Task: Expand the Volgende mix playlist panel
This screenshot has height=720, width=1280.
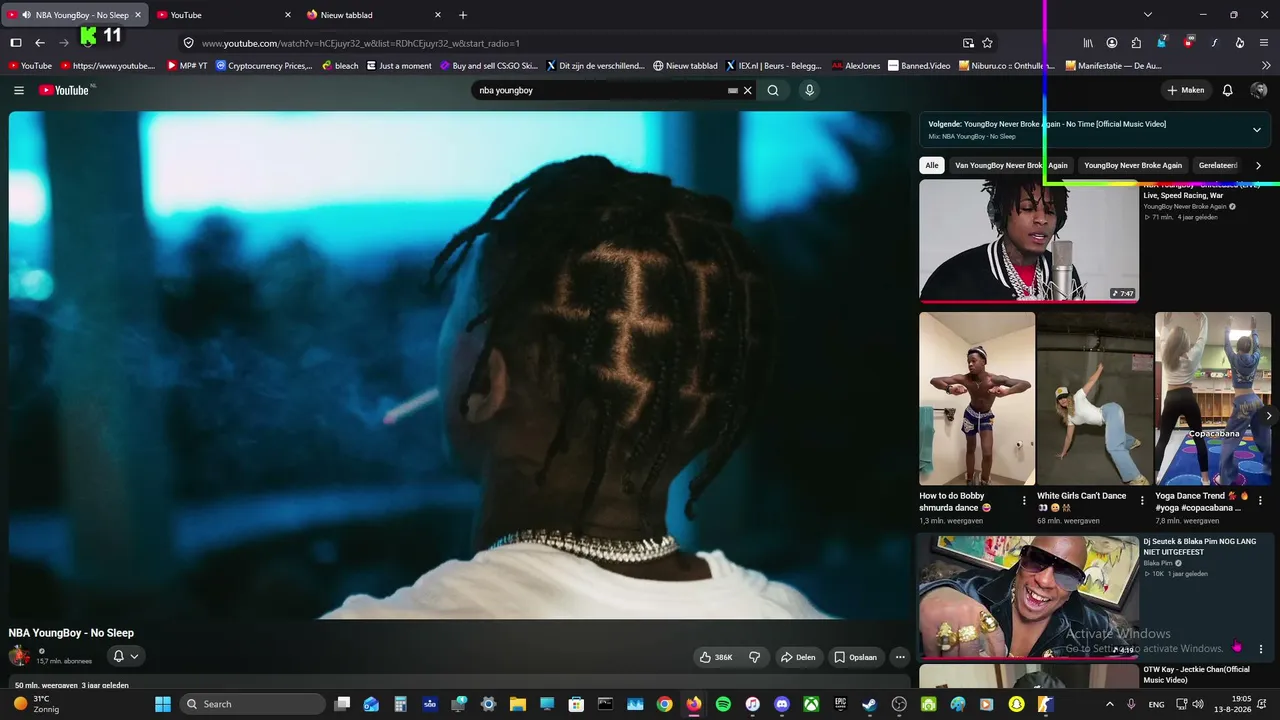Action: (x=1257, y=129)
